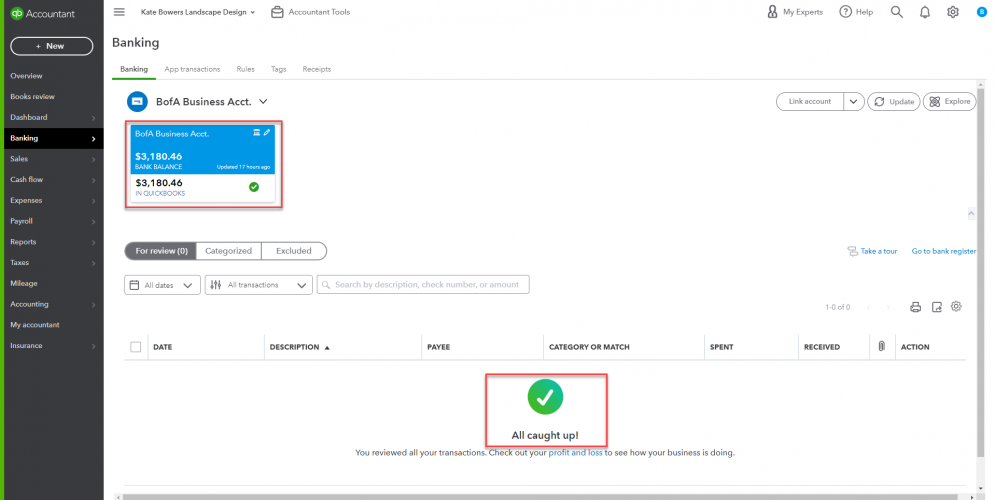Open Mileage in sidebar

coord(23,284)
